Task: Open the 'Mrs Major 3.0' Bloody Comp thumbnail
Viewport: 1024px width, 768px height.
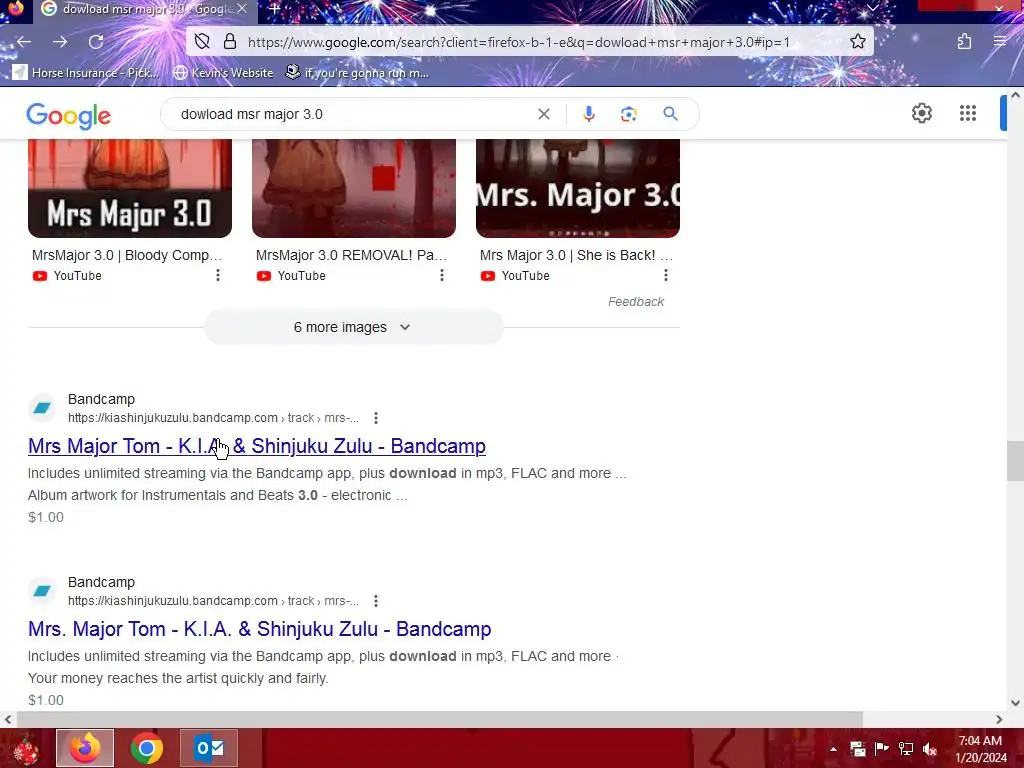Action: (x=130, y=188)
